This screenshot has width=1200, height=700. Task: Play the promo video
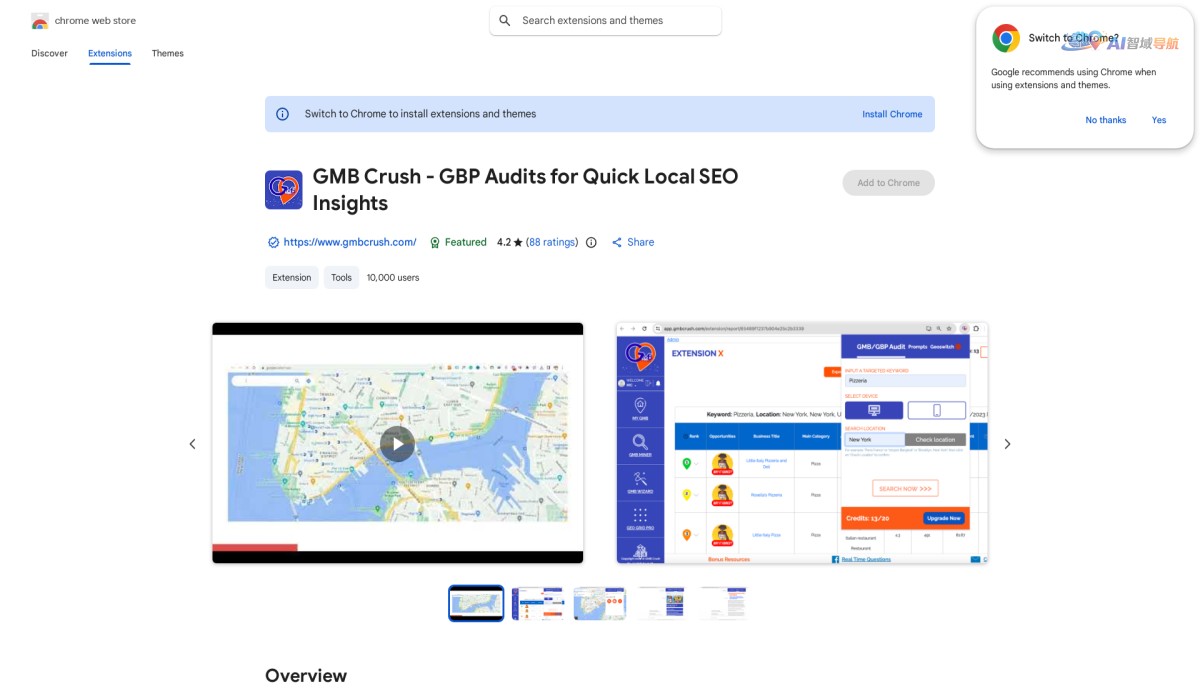[397, 443]
